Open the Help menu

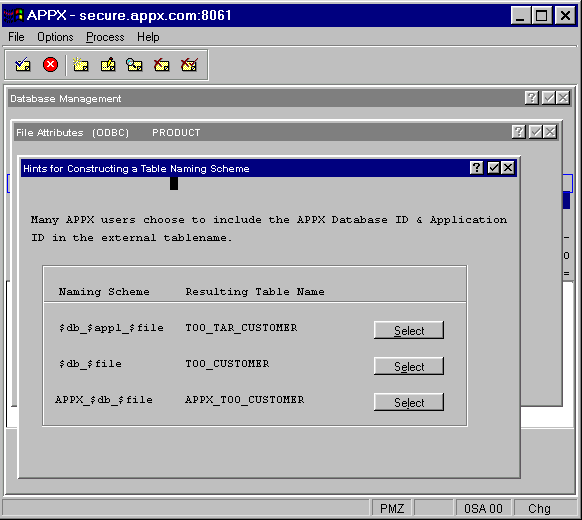[x=148, y=37]
